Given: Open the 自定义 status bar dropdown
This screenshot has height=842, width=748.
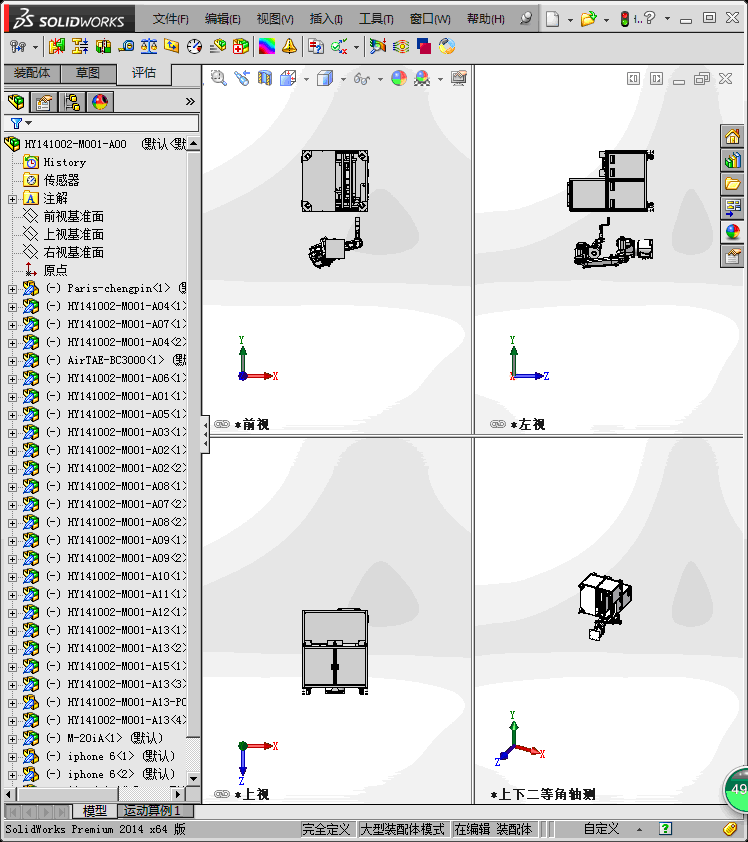Looking at the screenshot, I should 639,830.
